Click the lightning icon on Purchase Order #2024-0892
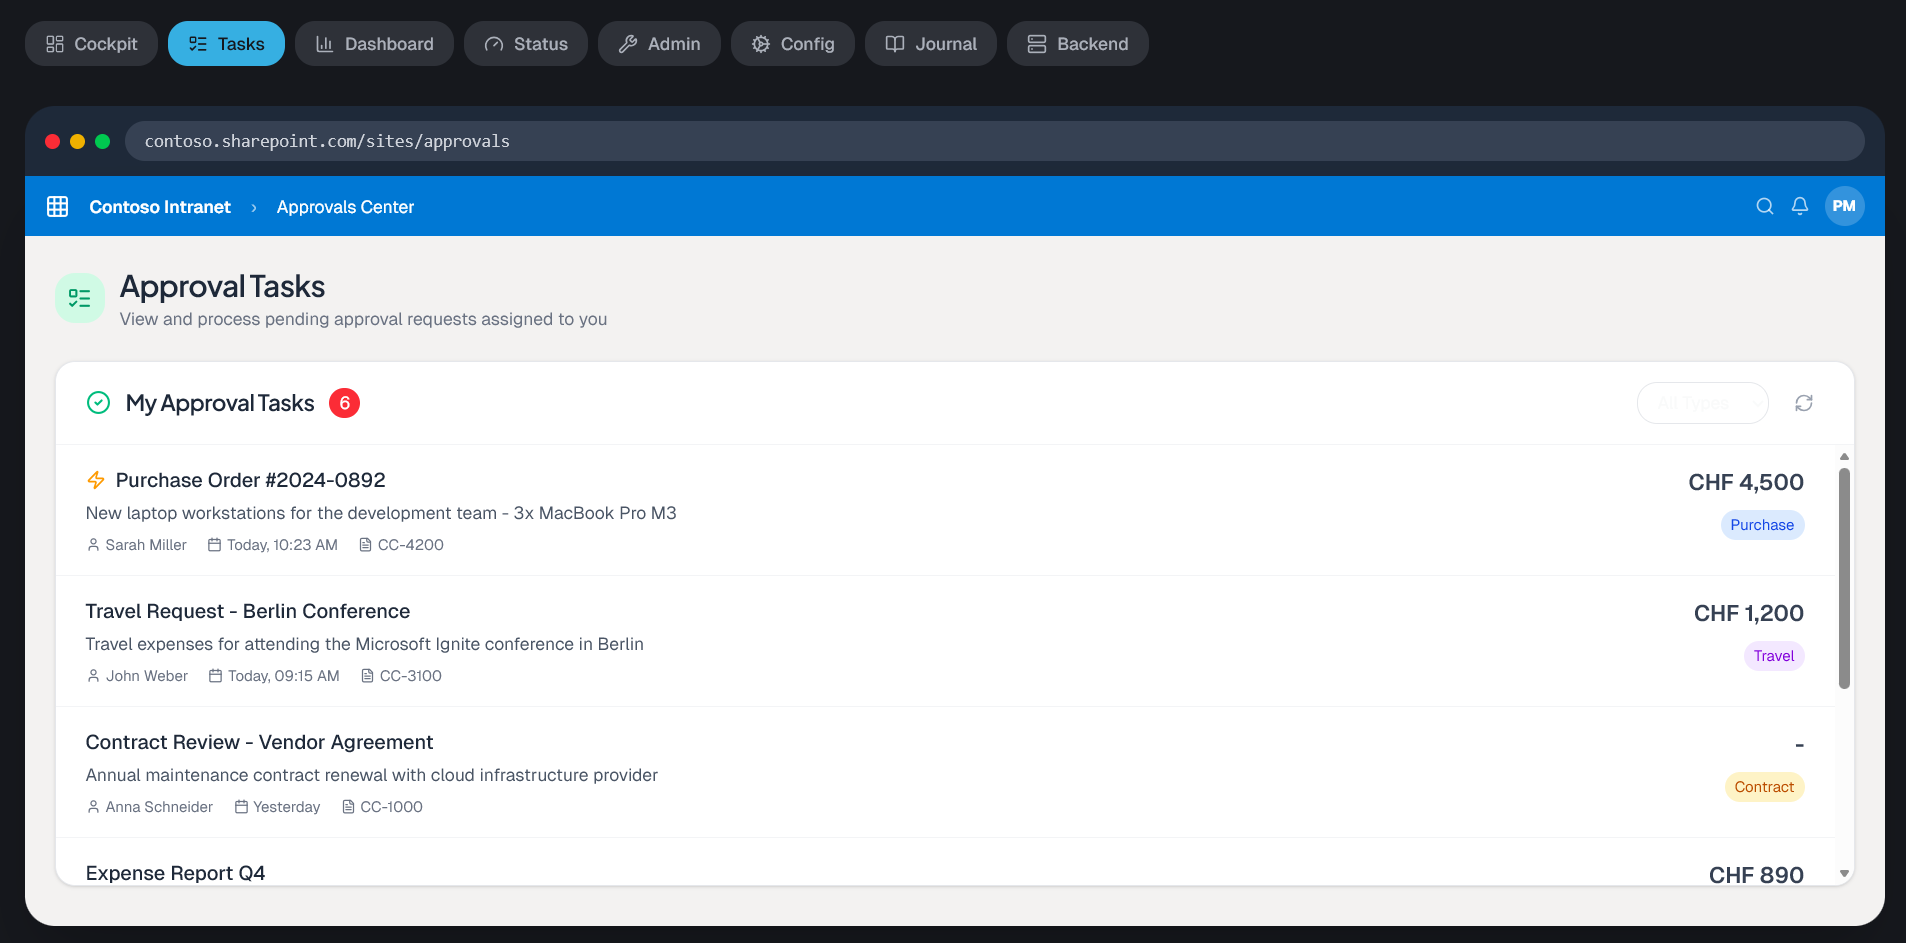1906x943 pixels. [x=96, y=480]
